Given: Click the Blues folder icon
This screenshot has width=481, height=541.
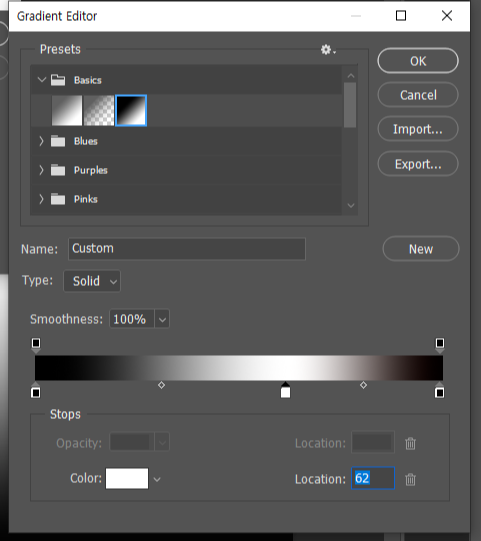Looking at the screenshot, I should tap(58, 141).
